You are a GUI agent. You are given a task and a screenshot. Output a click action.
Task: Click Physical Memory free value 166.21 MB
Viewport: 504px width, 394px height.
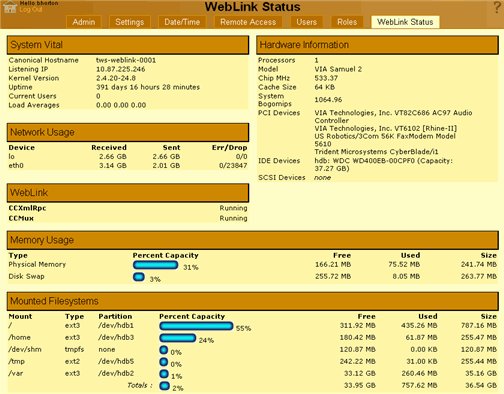(x=333, y=265)
